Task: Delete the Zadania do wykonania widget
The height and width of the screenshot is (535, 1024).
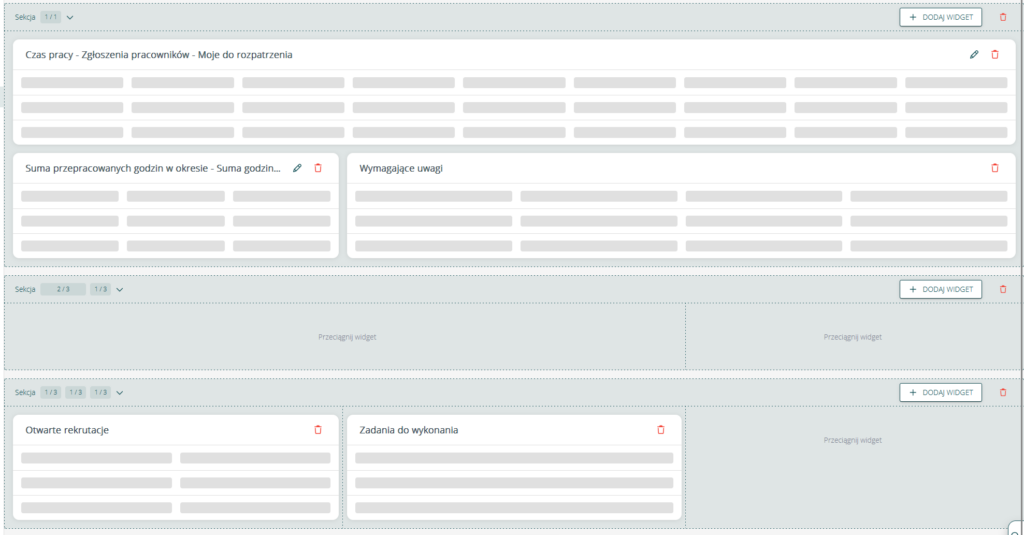Action: click(660, 430)
